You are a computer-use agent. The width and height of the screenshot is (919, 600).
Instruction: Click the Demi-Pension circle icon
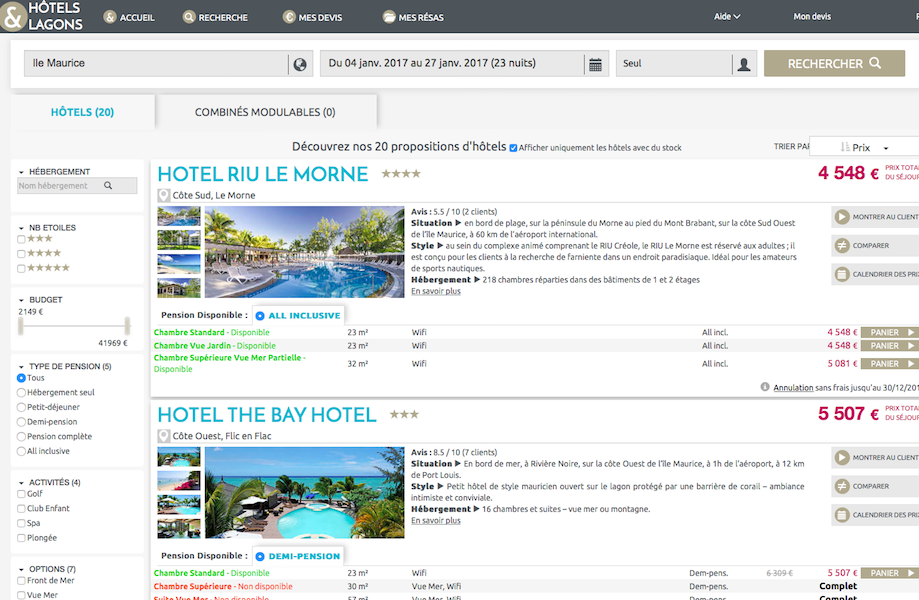(260, 557)
